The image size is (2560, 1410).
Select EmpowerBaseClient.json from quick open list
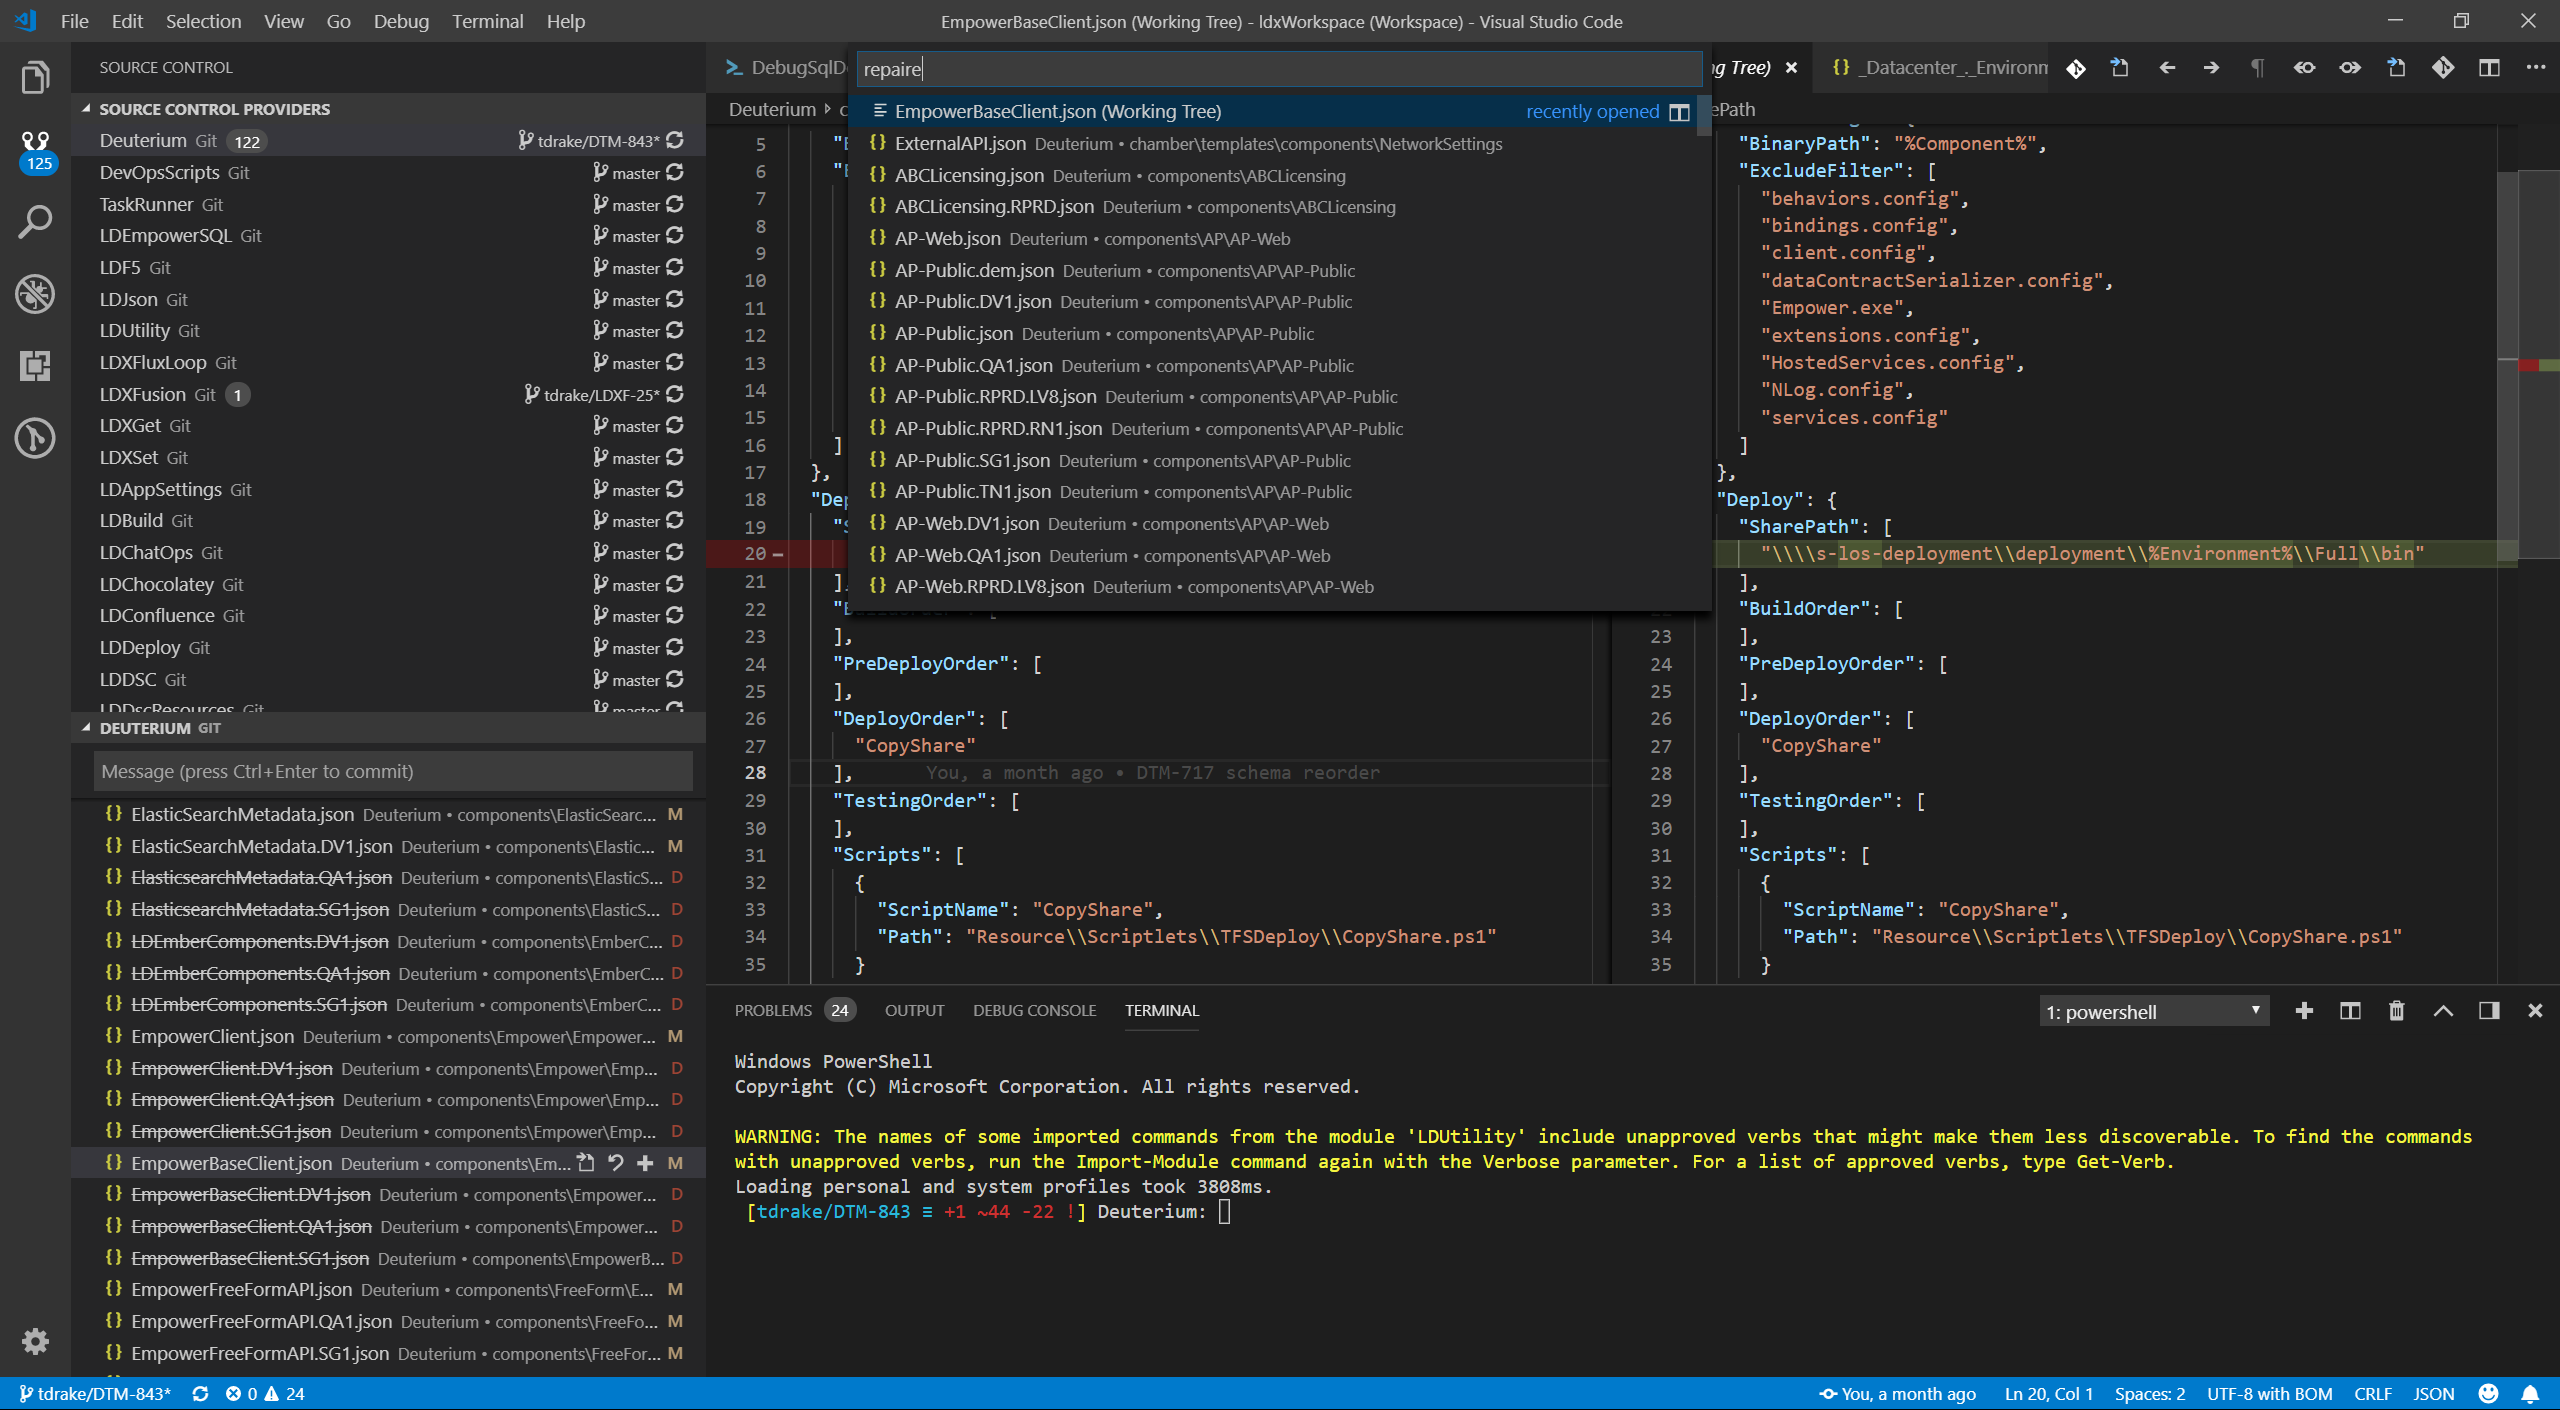click(1055, 111)
